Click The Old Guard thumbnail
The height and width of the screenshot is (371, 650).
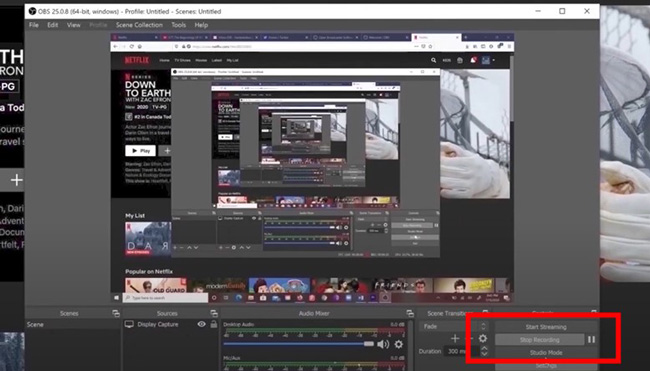[x=156, y=286]
